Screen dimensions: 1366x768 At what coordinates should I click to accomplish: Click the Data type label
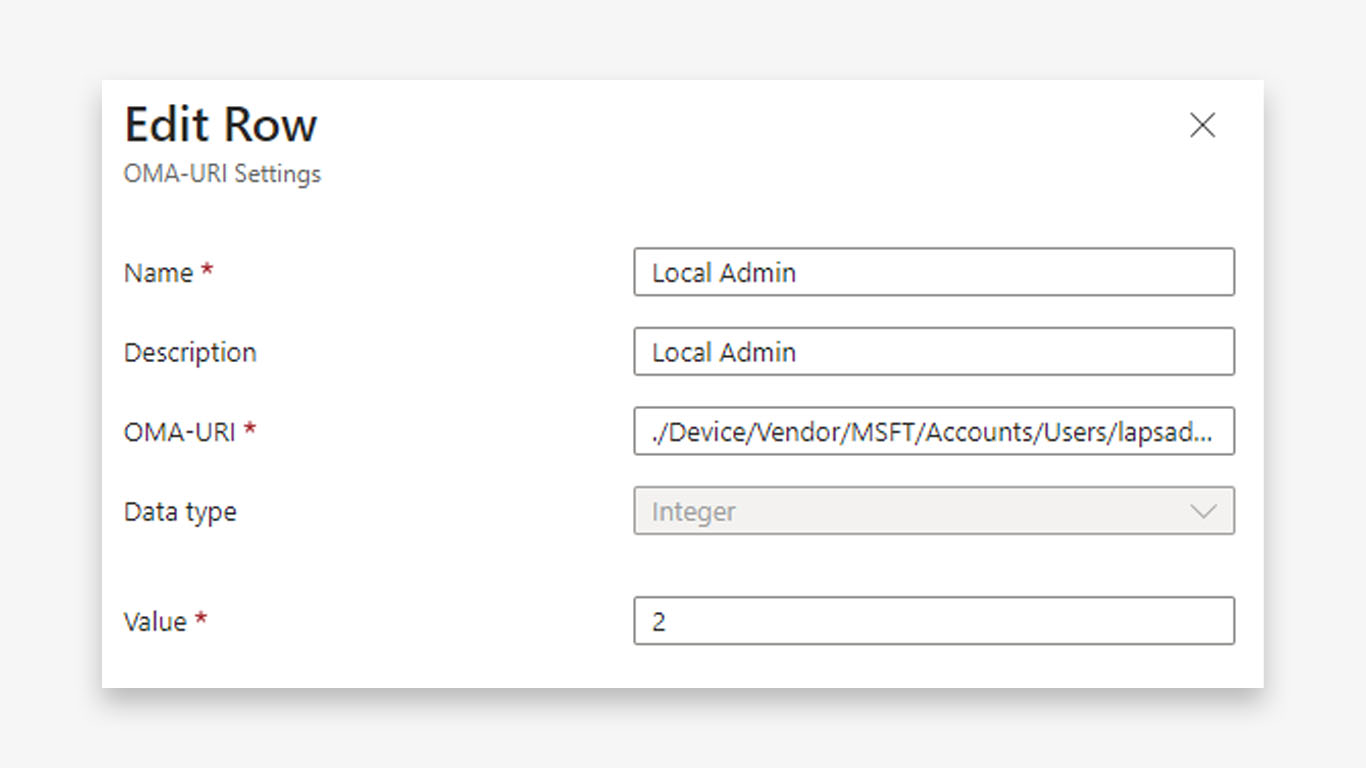coord(180,512)
